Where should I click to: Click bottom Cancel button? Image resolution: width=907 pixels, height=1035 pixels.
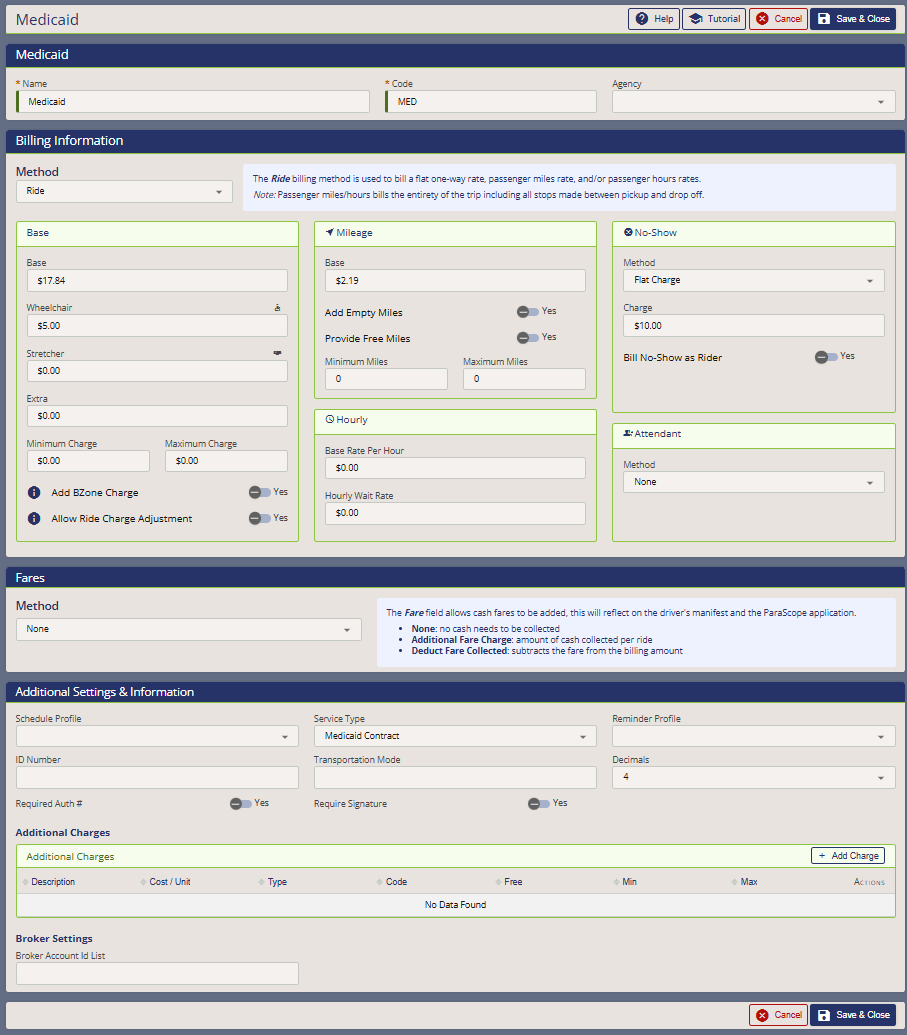[778, 1015]
